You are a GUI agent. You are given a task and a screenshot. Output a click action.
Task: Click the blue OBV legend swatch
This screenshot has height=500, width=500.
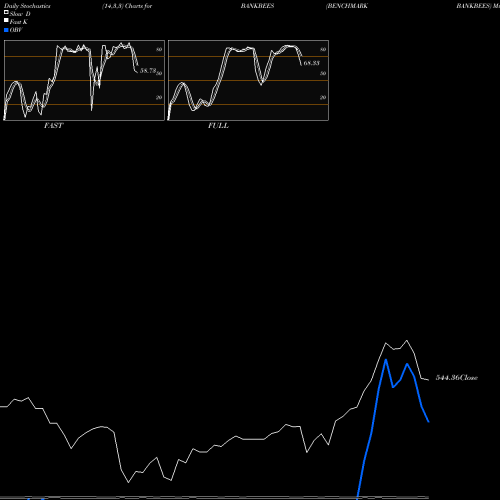click(6, 30)
